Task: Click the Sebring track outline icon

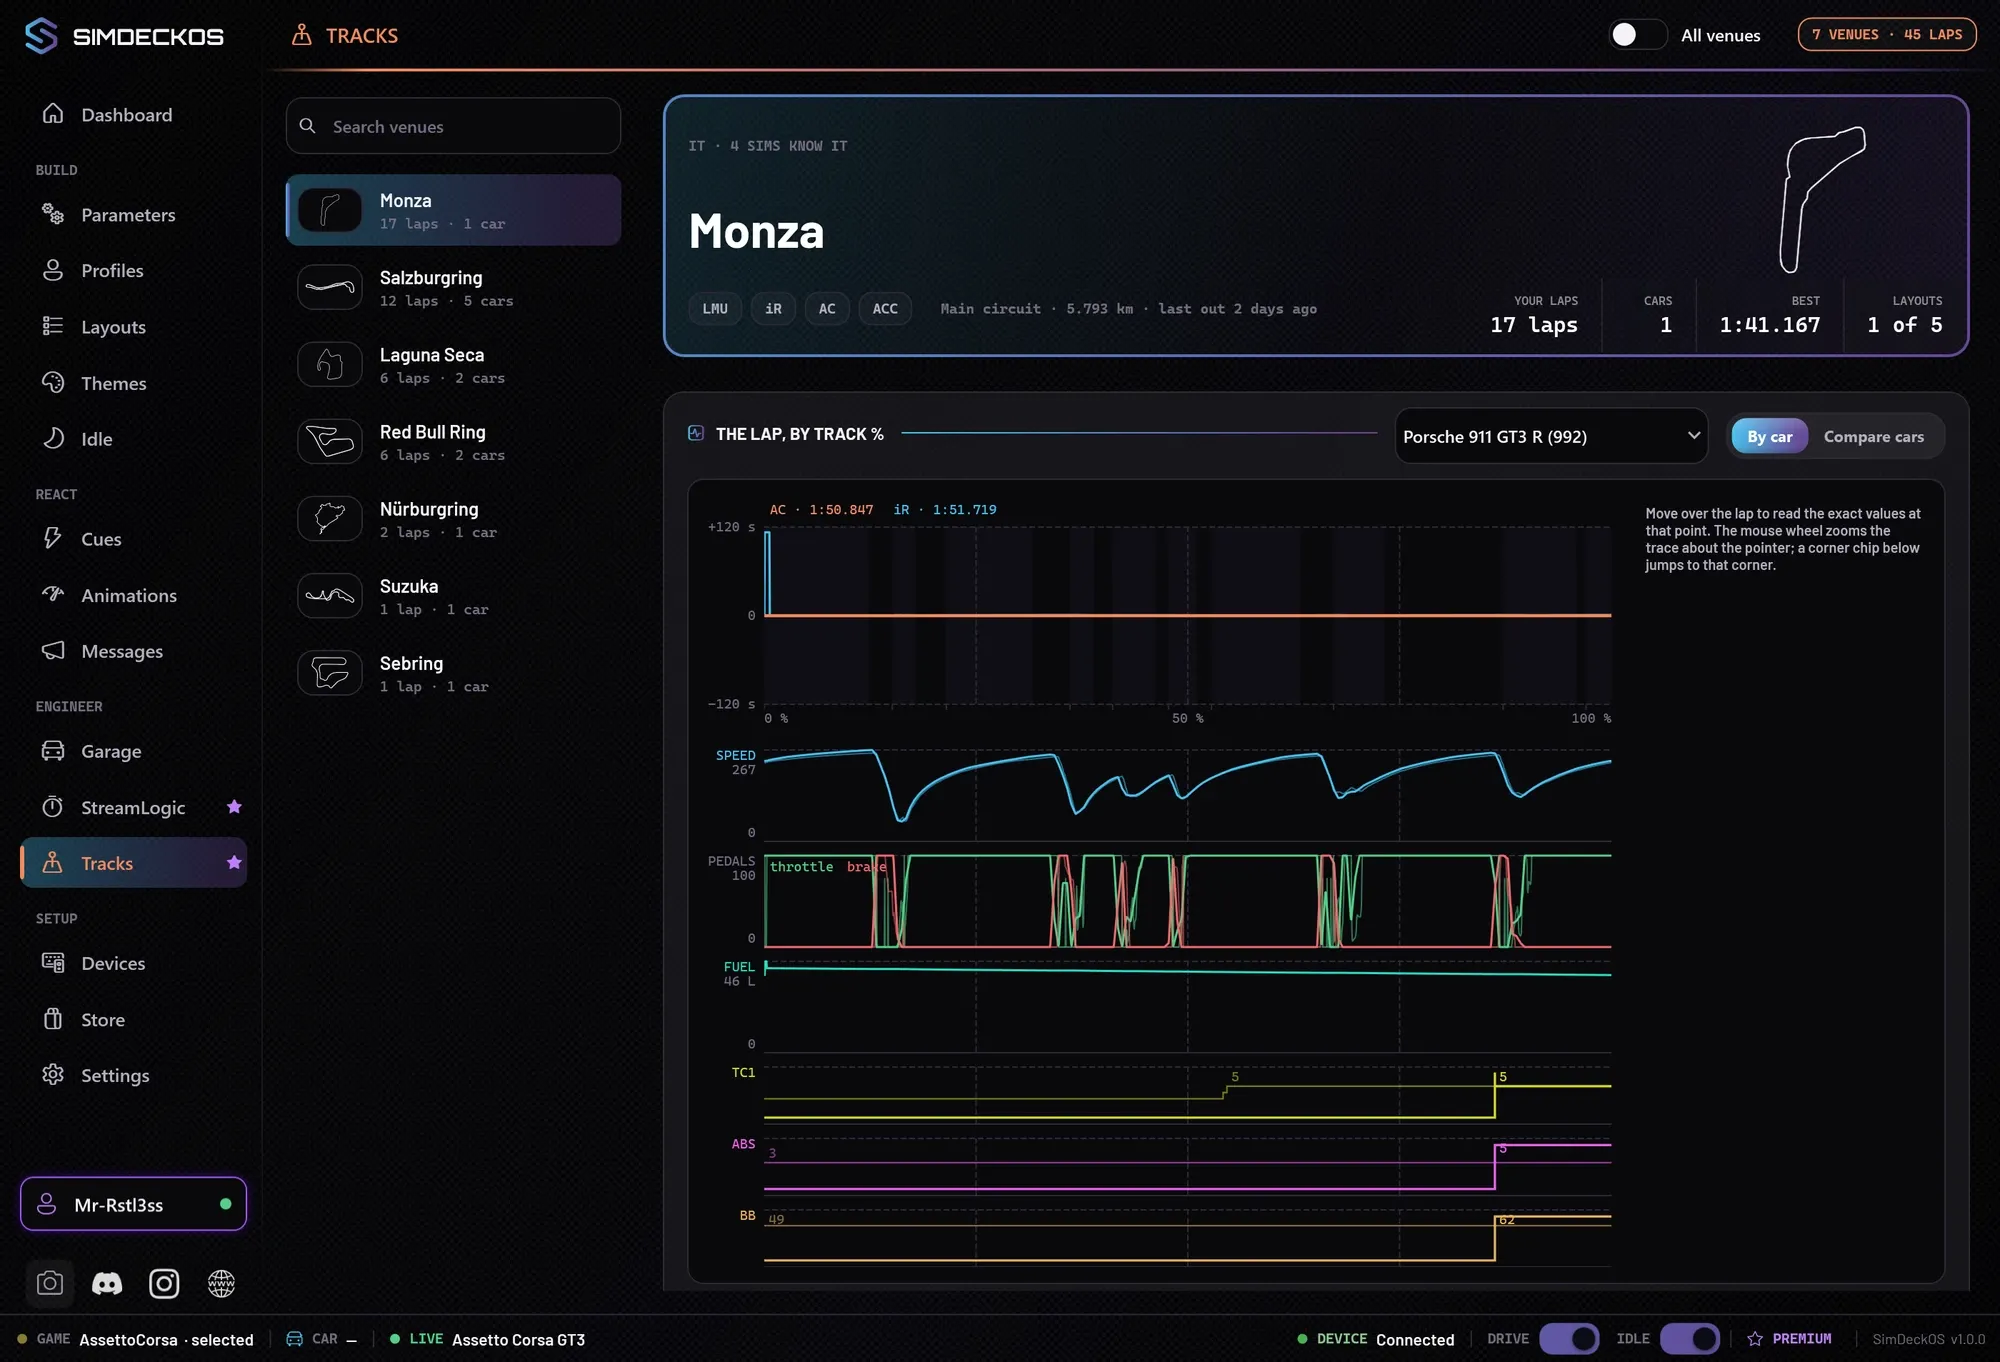Action: [x=330, y=672]
